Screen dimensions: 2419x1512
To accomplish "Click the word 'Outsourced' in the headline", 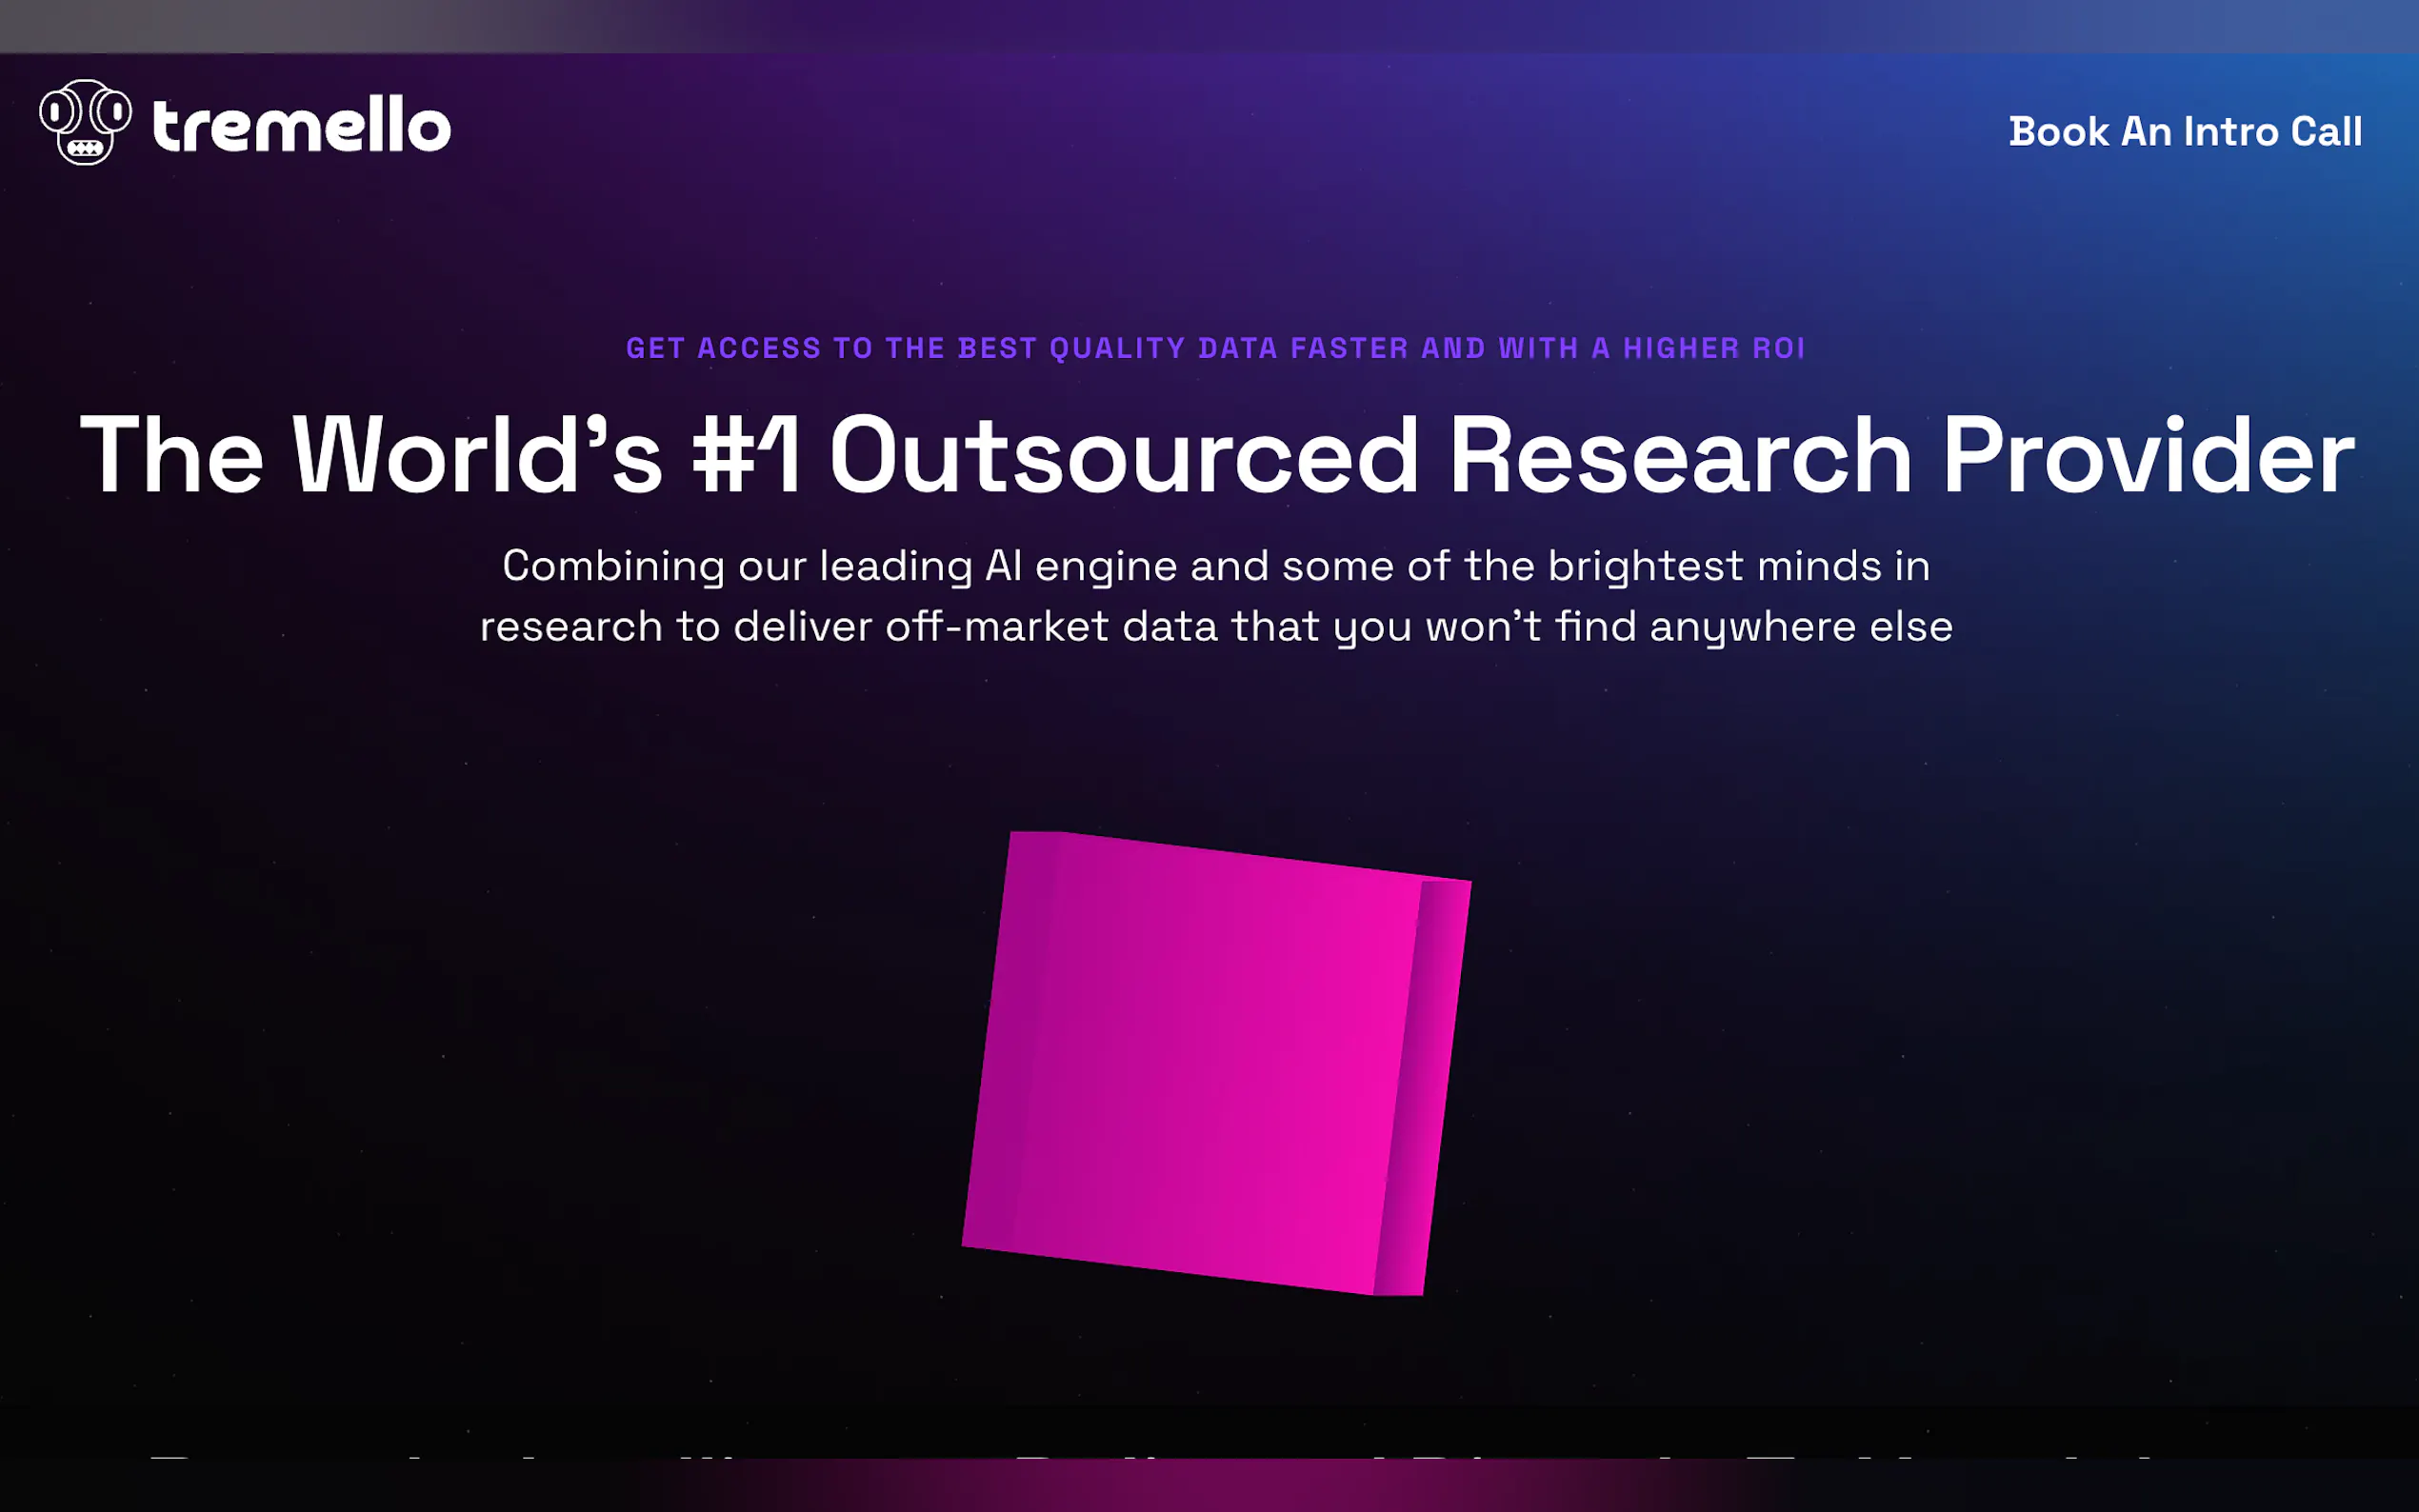I will click(1123, 456).
